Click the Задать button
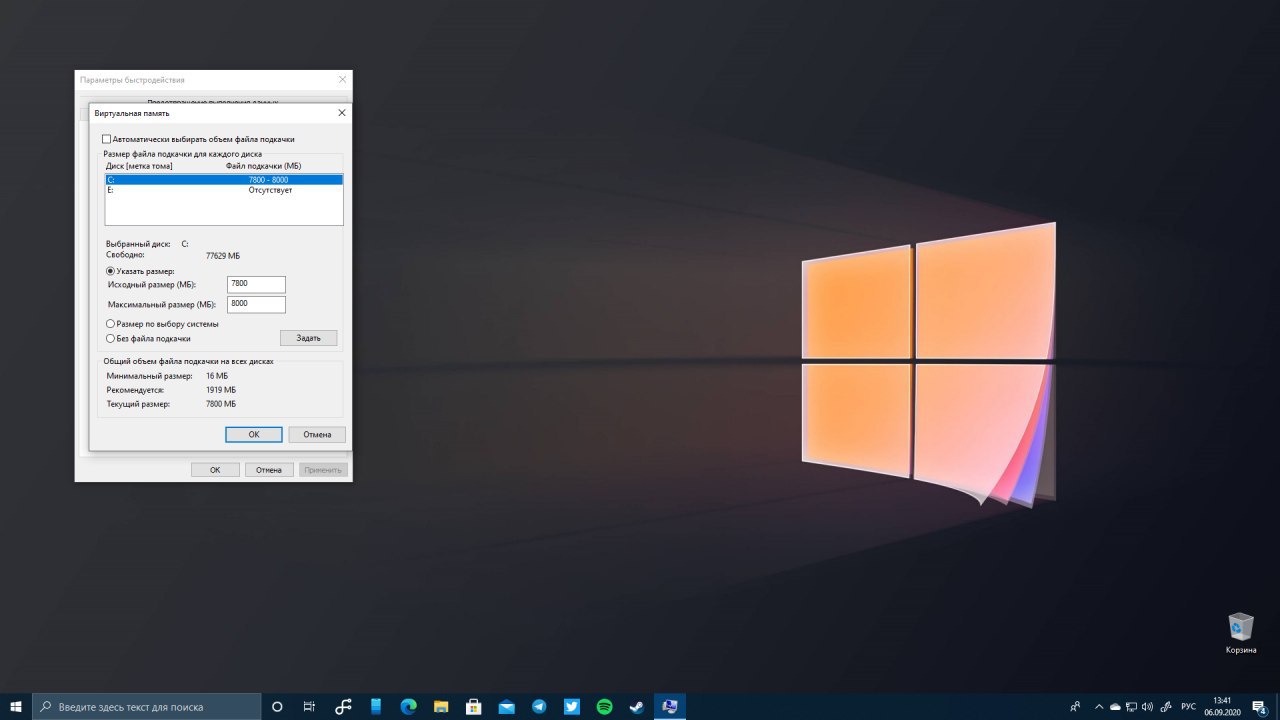 pos(309,338)
